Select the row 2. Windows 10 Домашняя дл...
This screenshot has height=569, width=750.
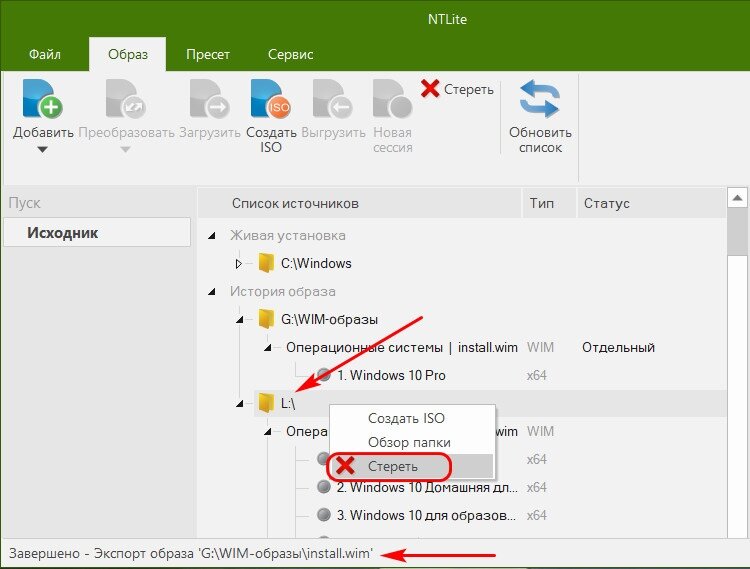427,487
